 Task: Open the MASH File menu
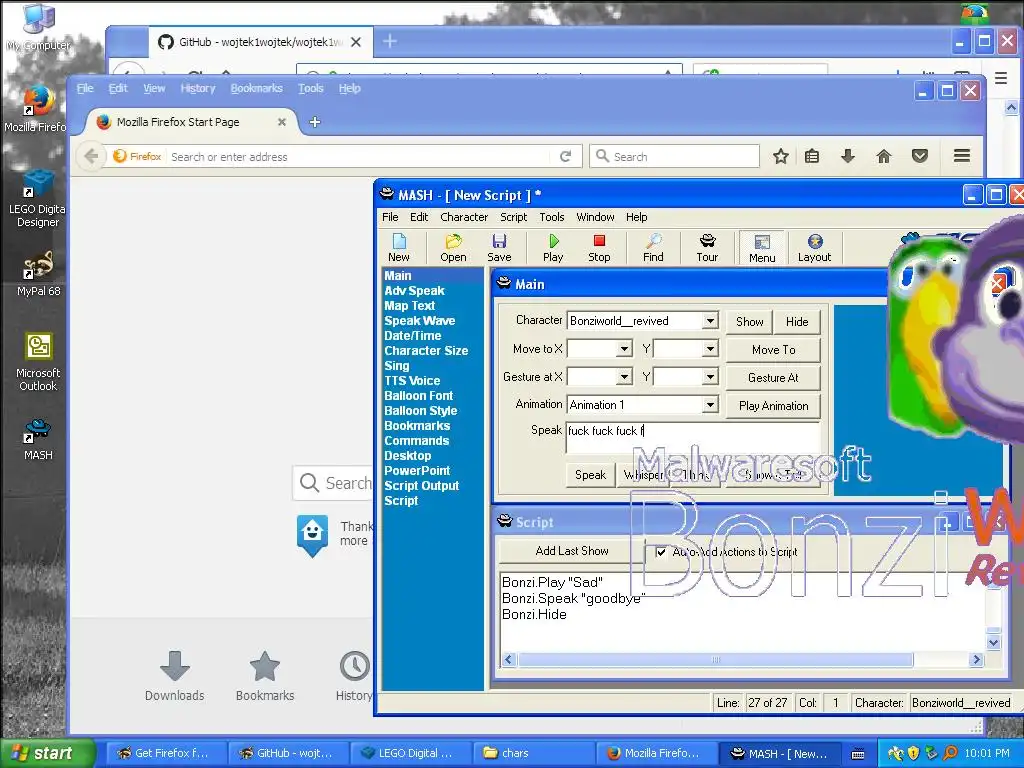click(x=390, y=217)
